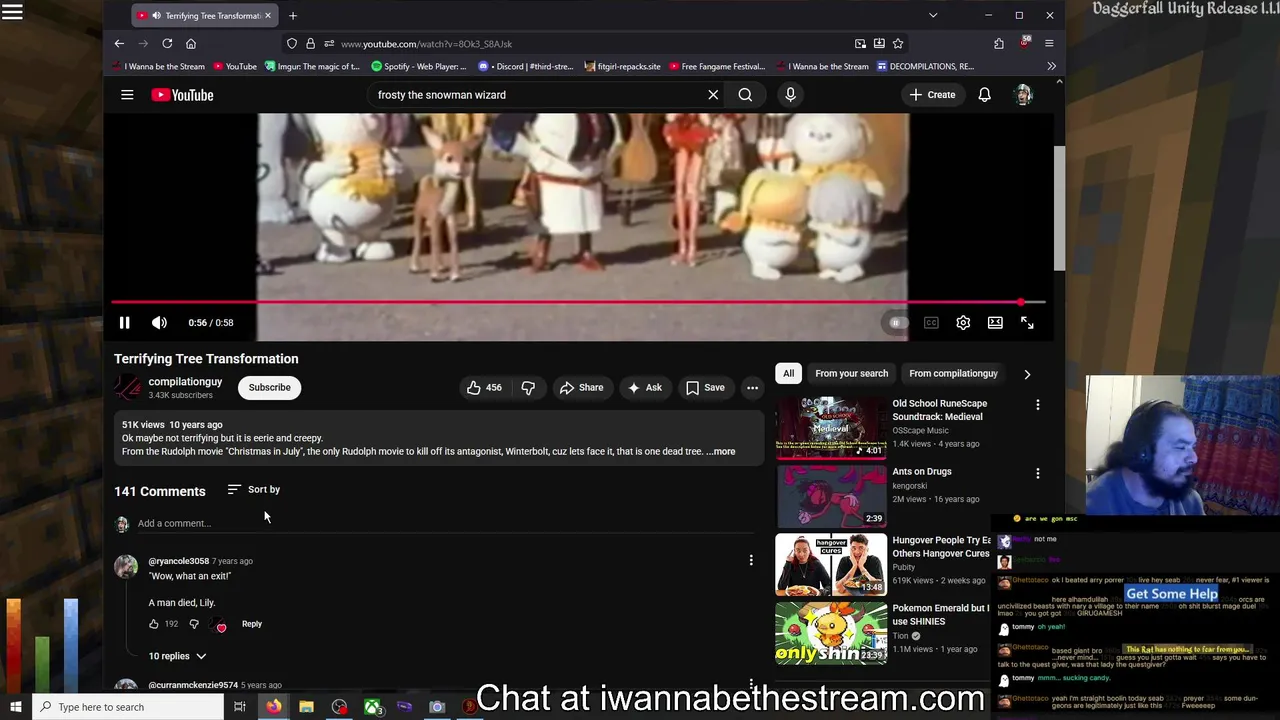Open Firefox application menu
1280x720 pixels.
click(1049, 44)
